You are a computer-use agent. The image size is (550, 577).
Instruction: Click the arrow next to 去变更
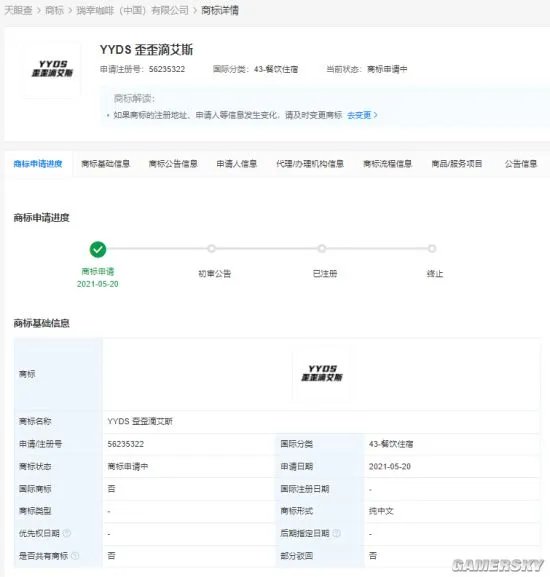point(376,115)
